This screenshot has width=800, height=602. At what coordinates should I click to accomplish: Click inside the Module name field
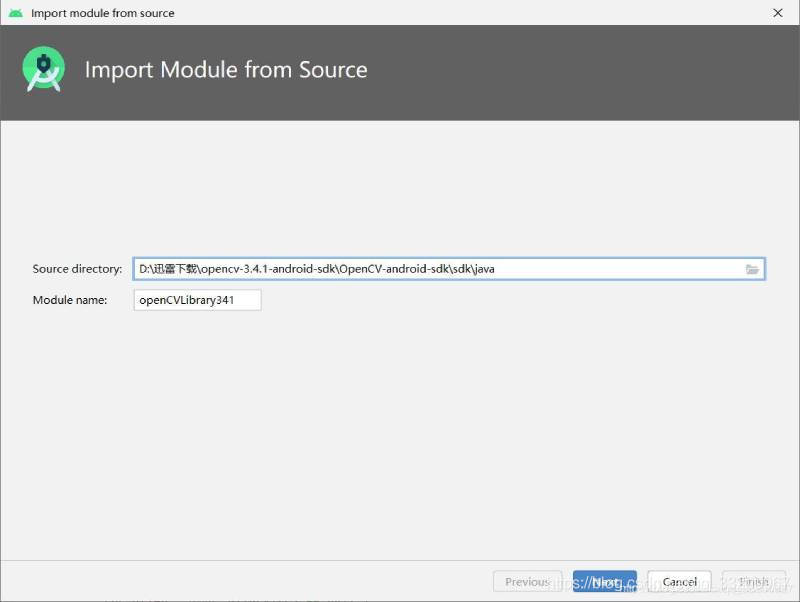click(x=197, y=300)
